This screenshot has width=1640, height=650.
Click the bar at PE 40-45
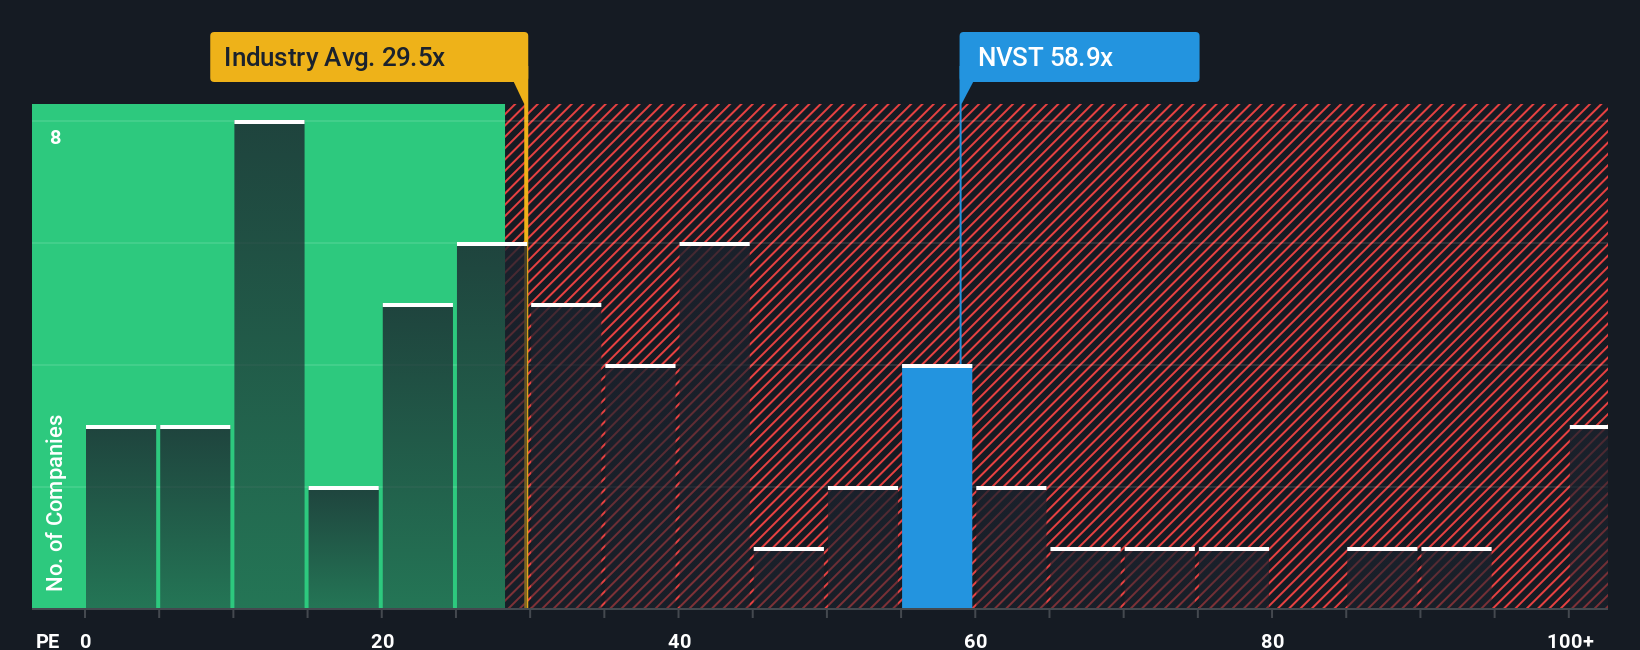(x=714, y=425)
